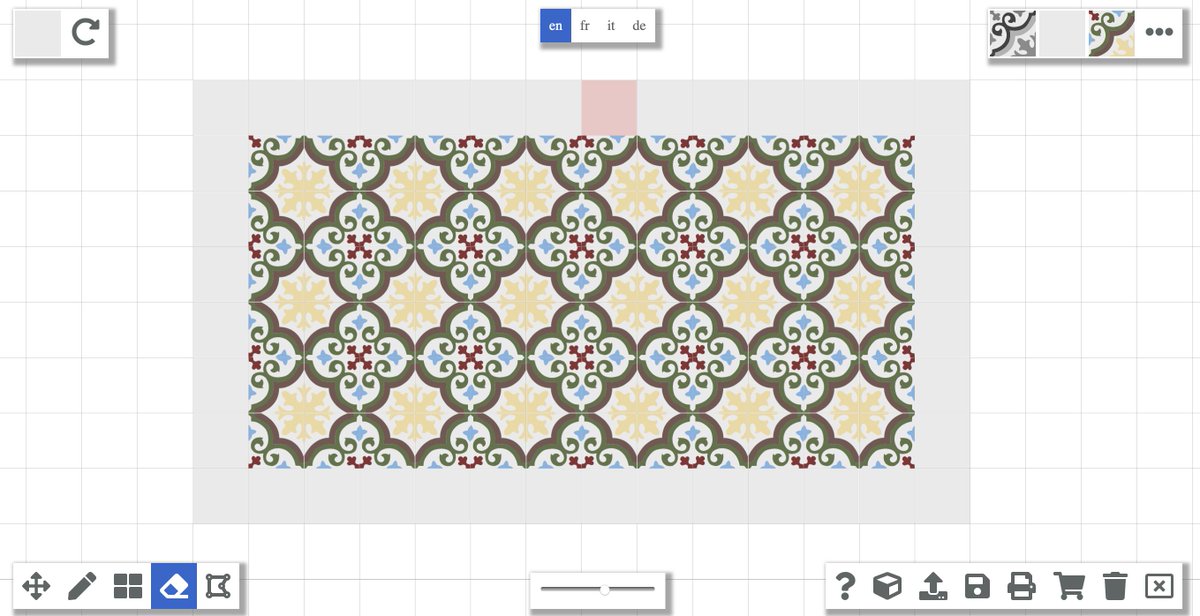Switch language to fr

pos(583,26)
